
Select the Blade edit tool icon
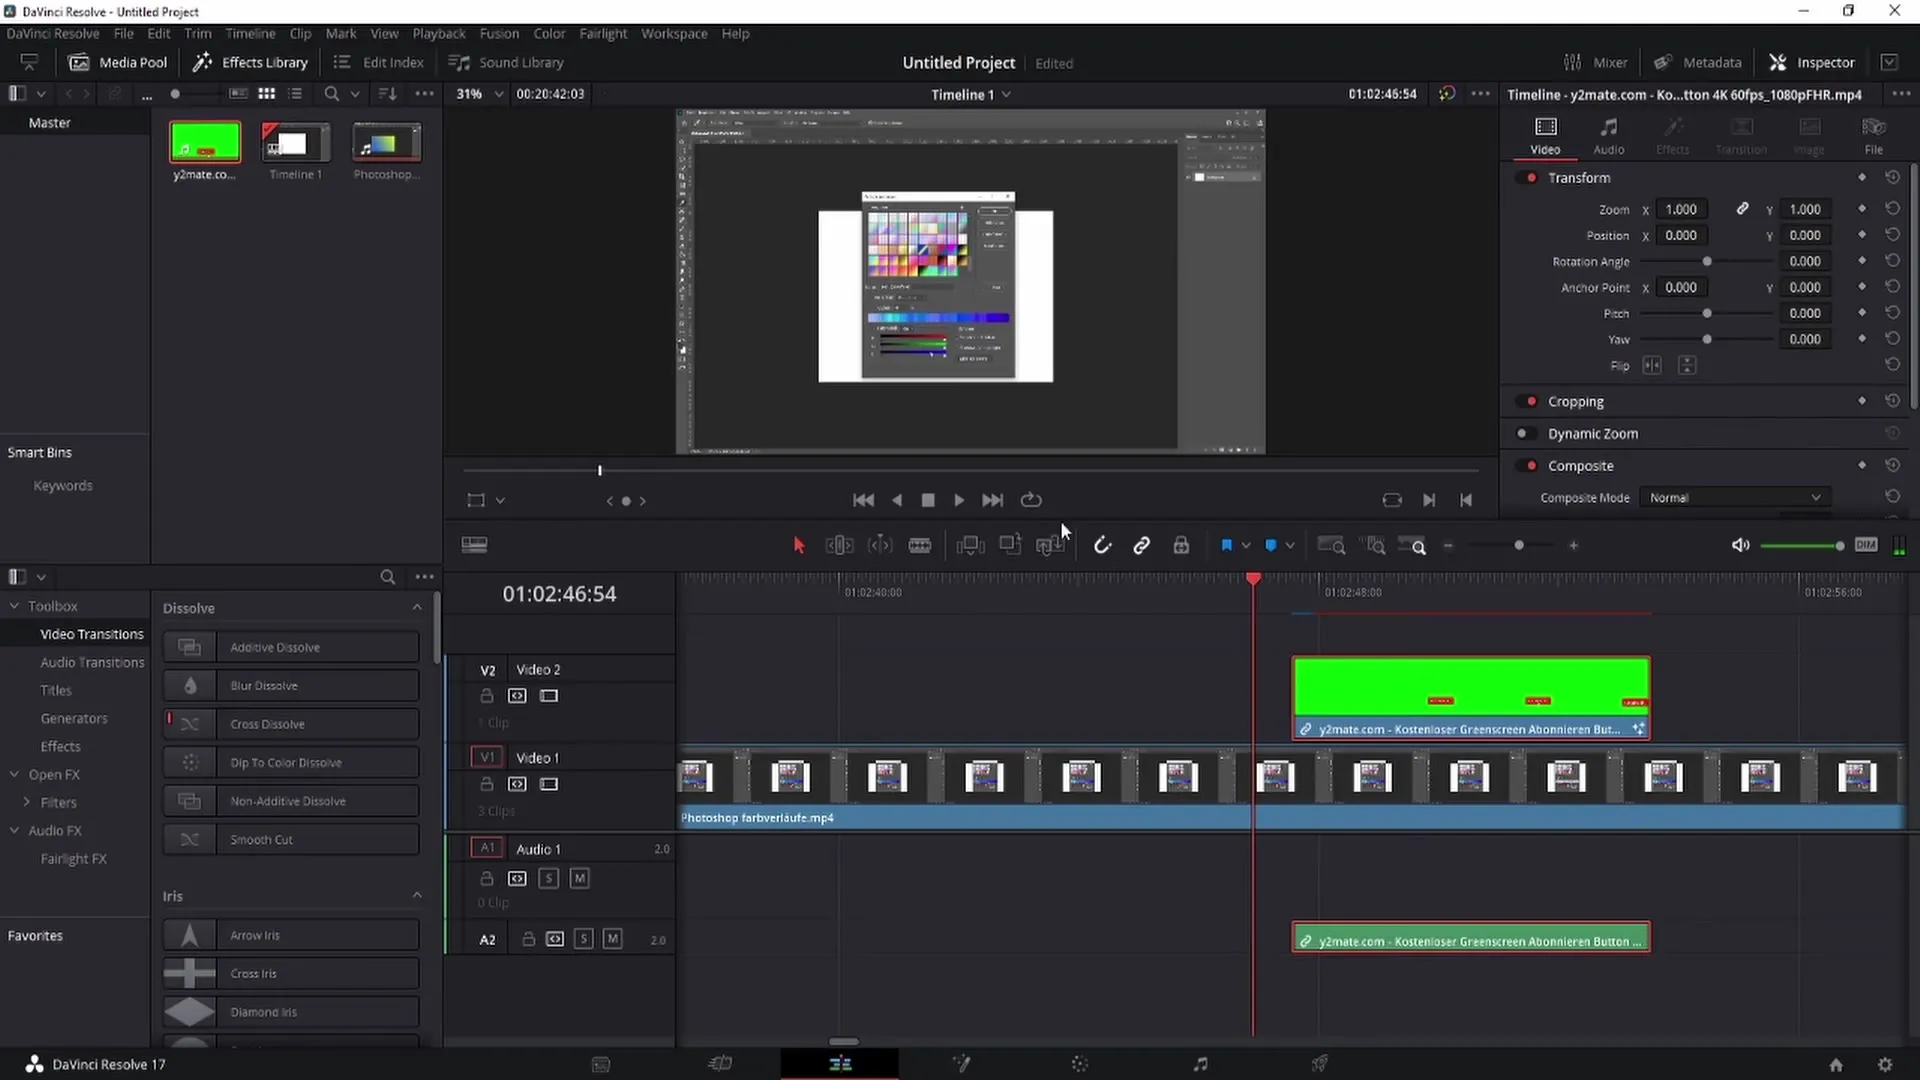pos(919,546)
